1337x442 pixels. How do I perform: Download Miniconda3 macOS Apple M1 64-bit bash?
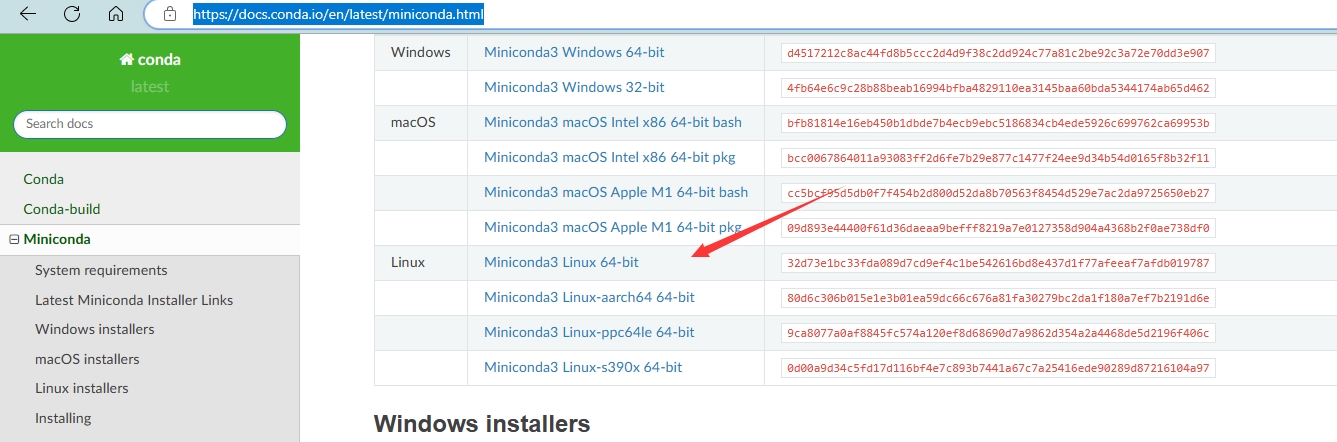pyautogui.click(x=616, y=192)
